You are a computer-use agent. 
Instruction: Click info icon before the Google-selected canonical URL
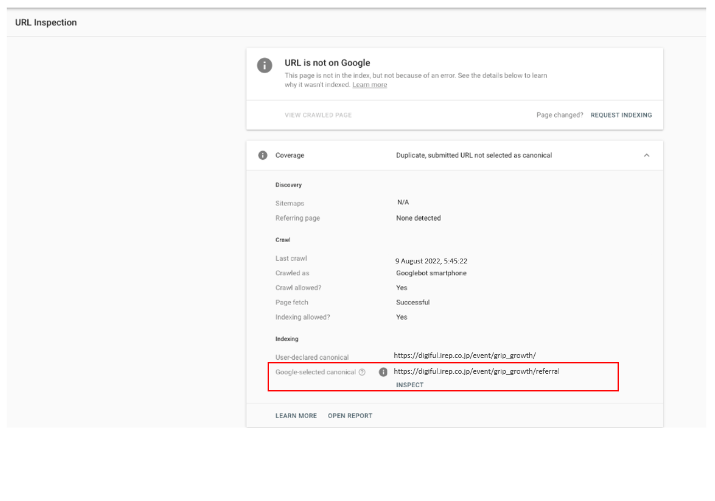click(383, 372)
